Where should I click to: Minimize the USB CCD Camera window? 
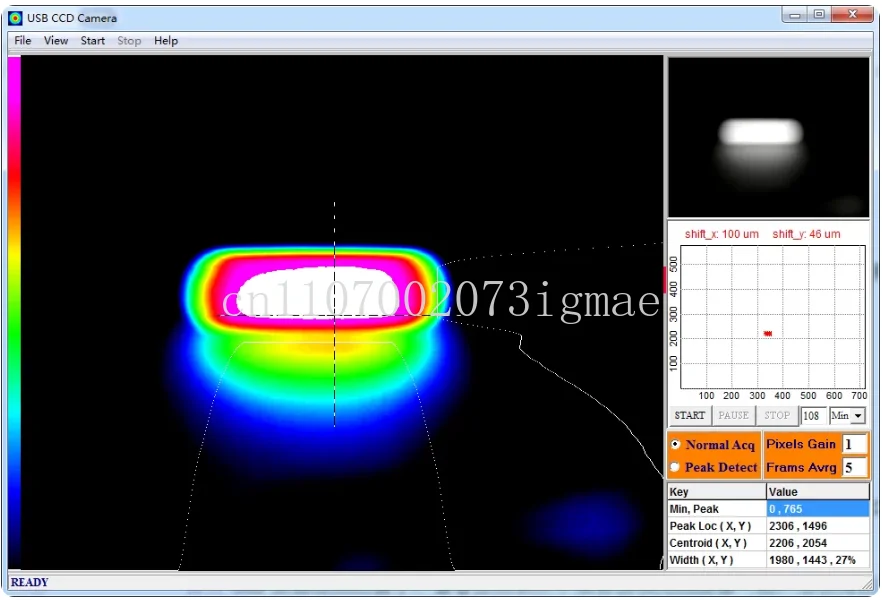coord(794,15)
